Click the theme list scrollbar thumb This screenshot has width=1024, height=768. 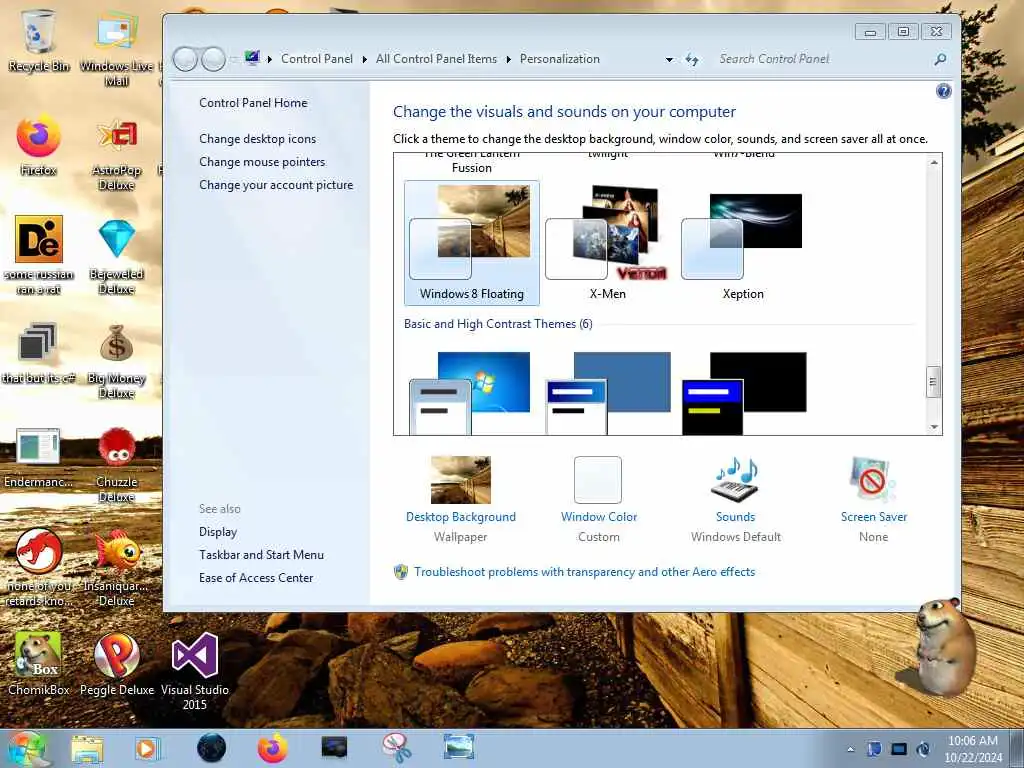coord(933,383)
